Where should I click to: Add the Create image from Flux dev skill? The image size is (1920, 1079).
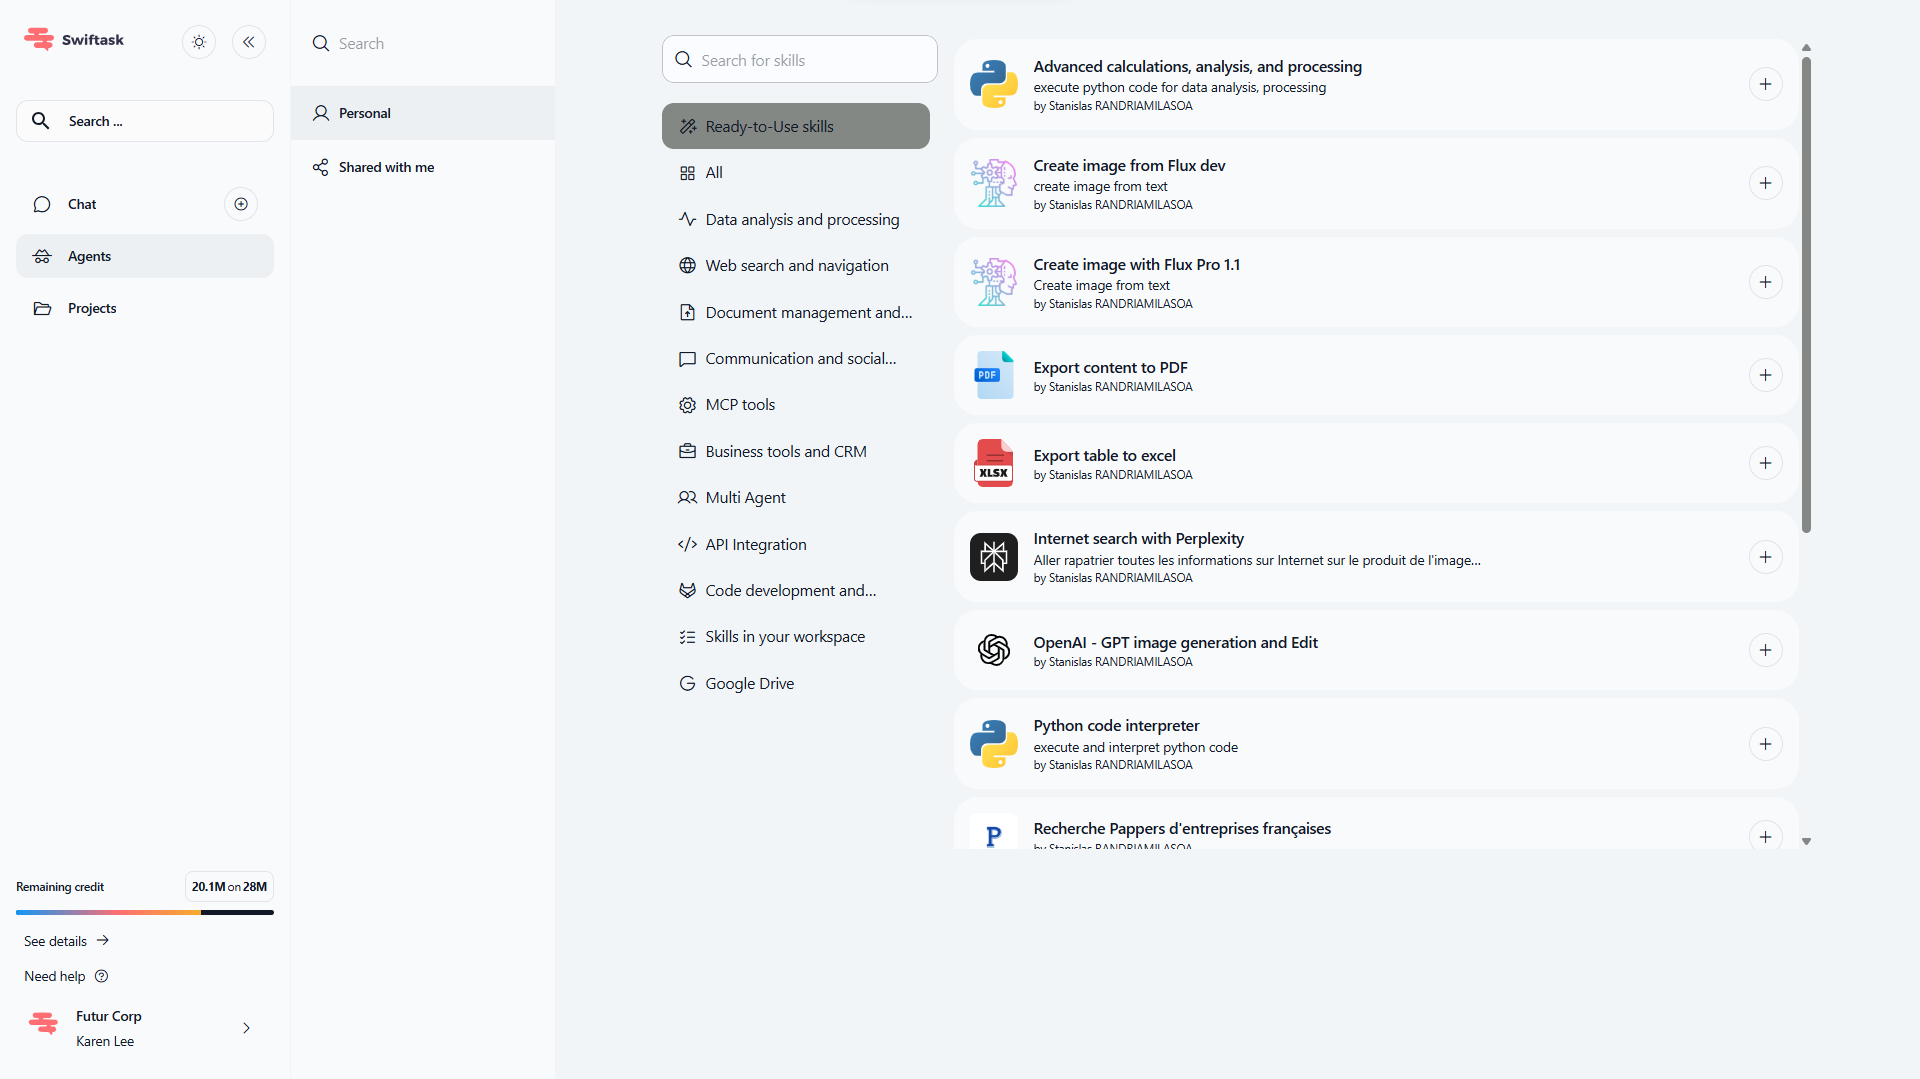(x=1765, y=183)
